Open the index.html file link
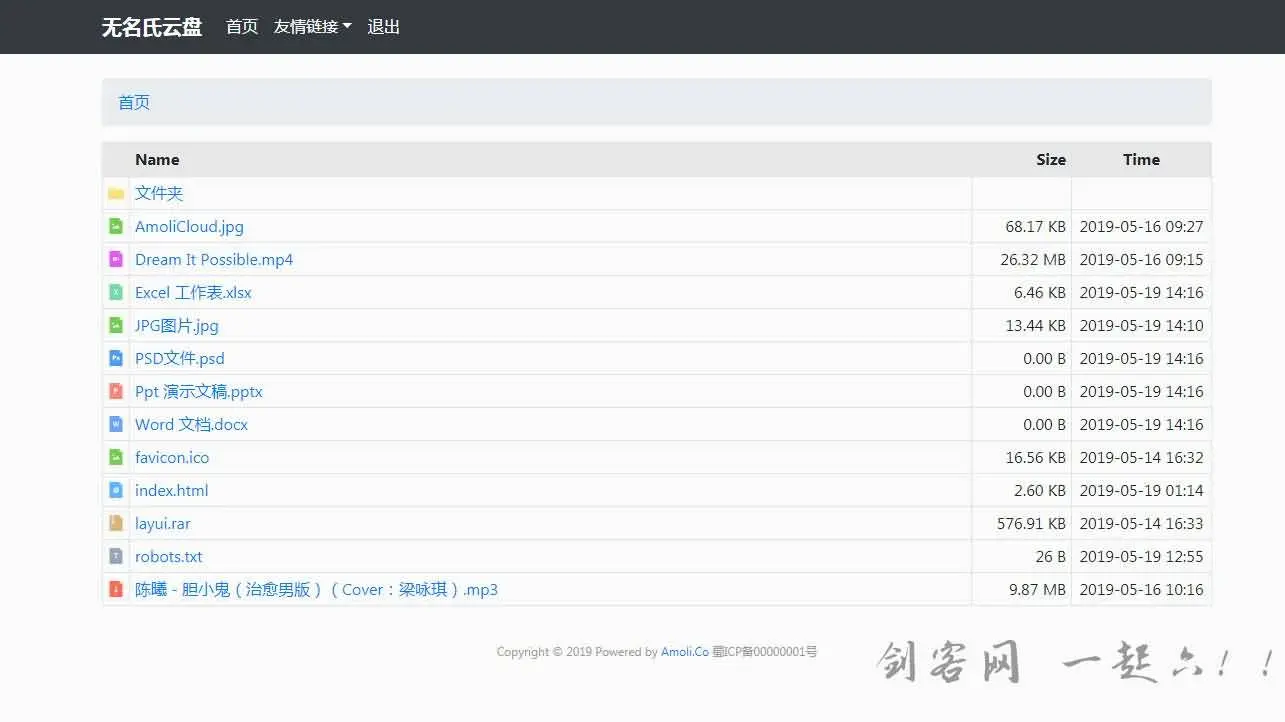The image size is (1285, 722). coord(172,490)
